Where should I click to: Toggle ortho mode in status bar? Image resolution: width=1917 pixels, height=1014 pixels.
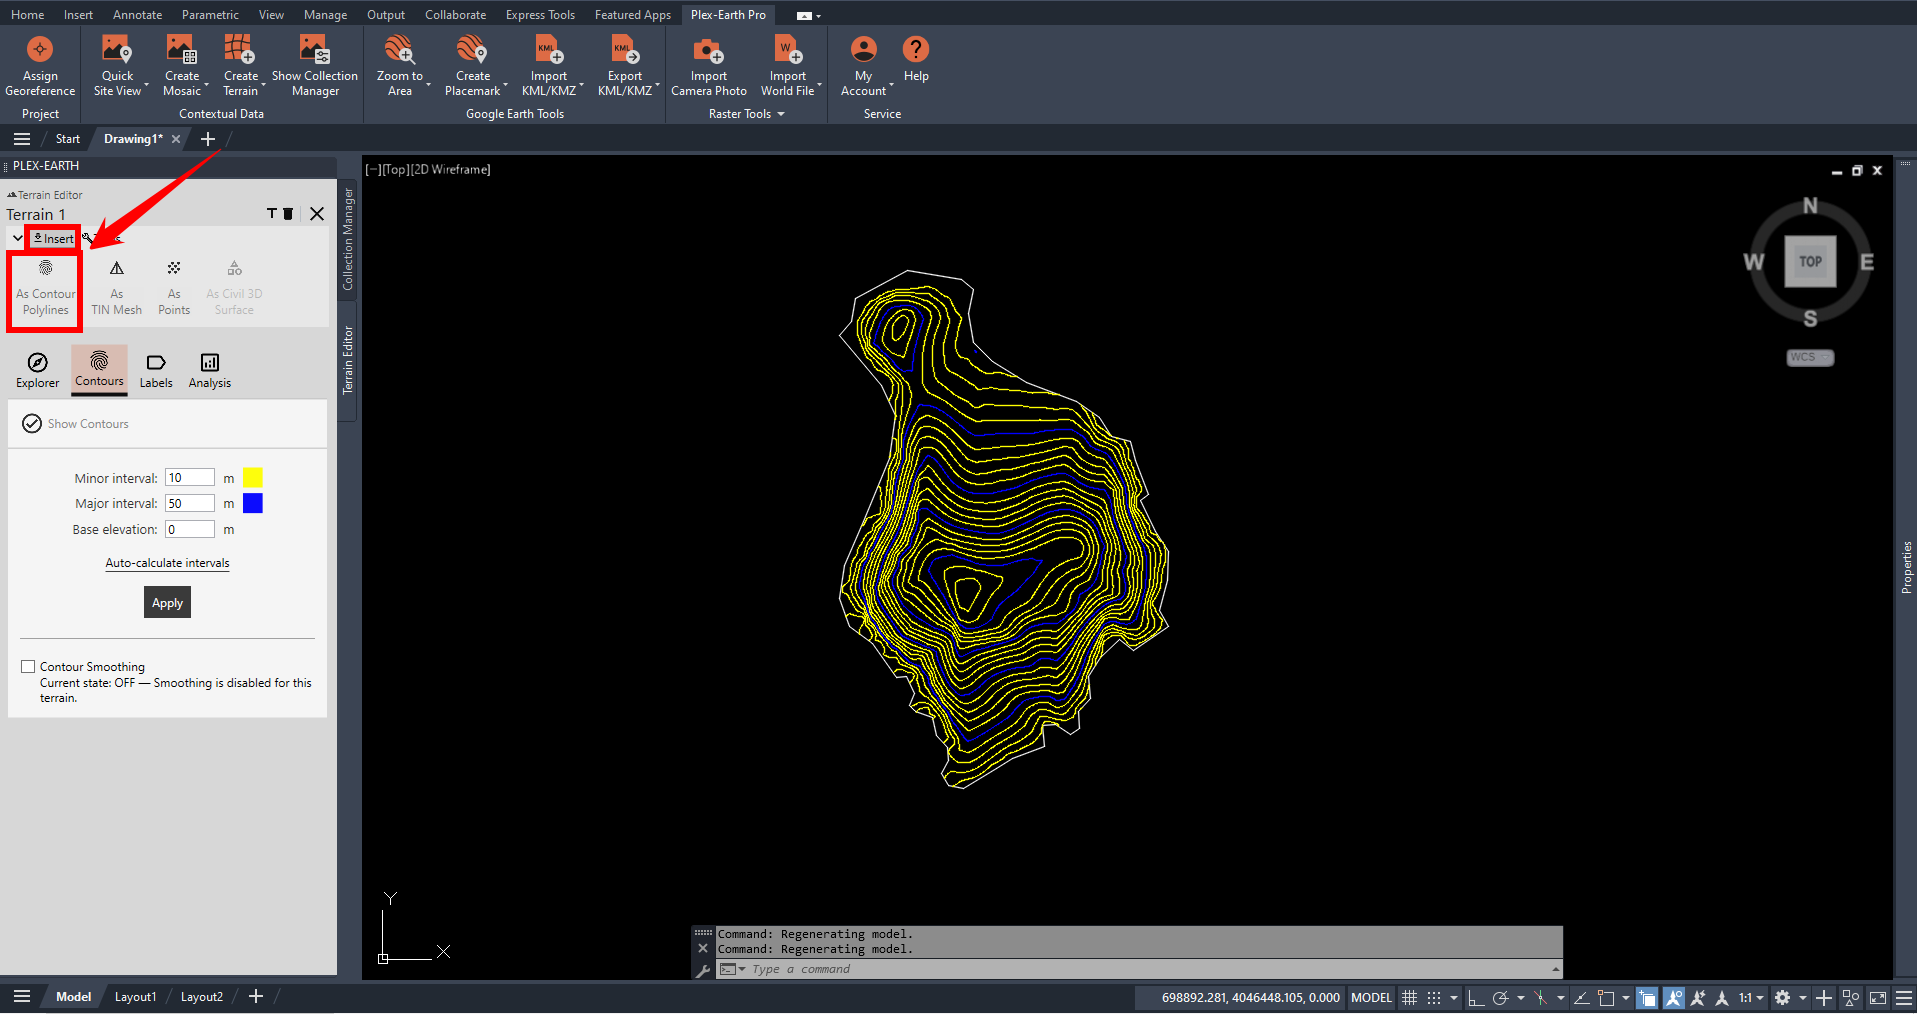click(x=1476, y=998)
